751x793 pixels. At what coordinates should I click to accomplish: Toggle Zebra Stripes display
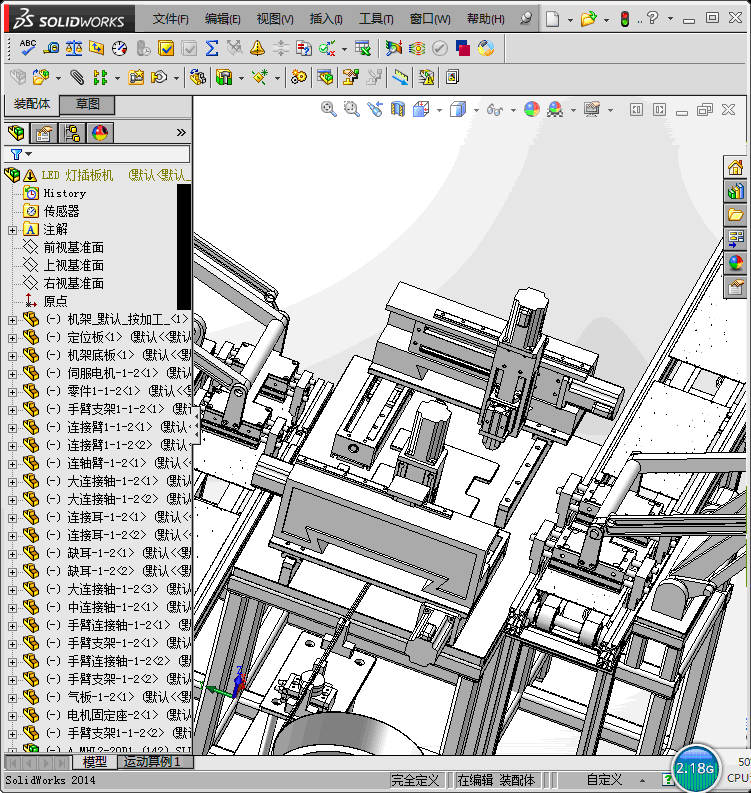tap(417, 48)
